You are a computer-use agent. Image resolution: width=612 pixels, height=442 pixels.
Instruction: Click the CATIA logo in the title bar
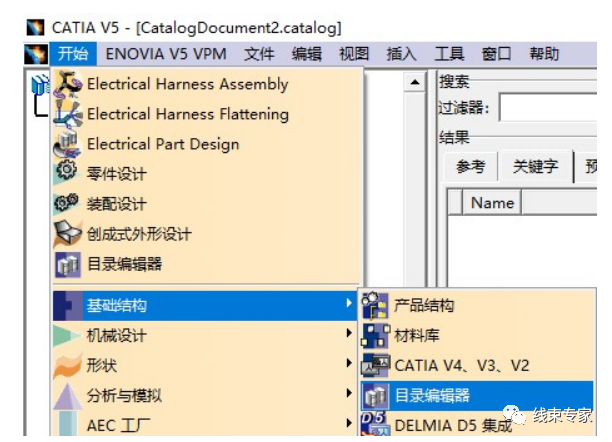coord(36,27)
